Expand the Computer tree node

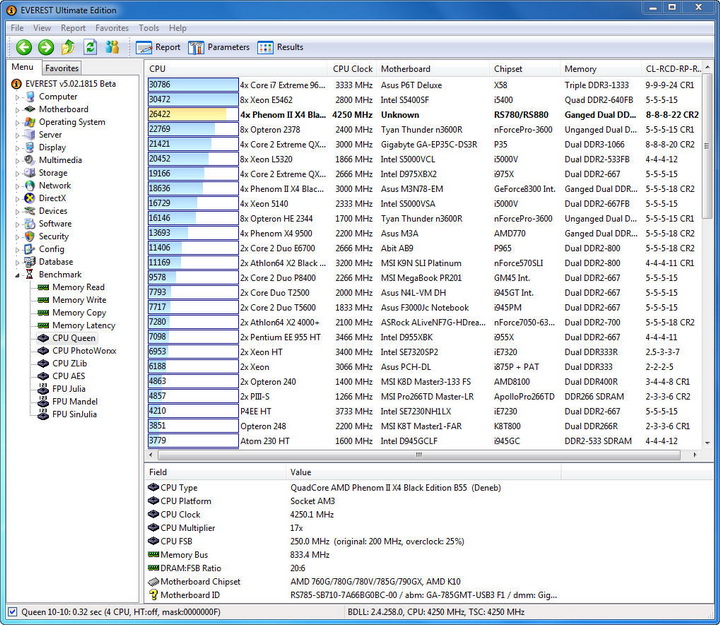tap(17, 97)
